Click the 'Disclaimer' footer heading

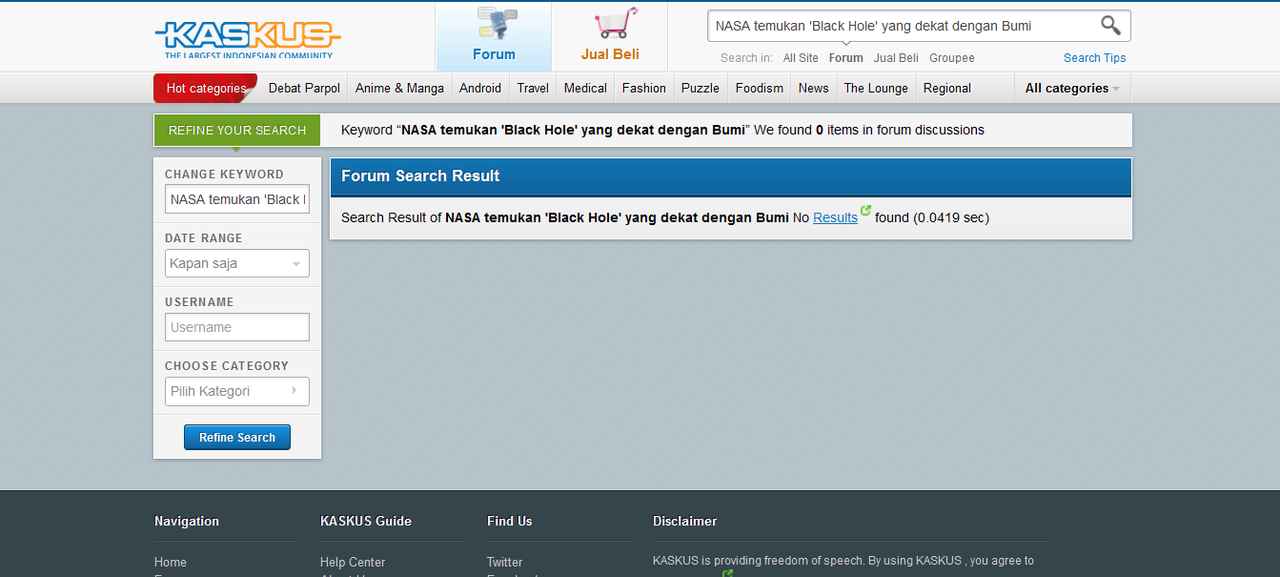click(x=685, y=521)
